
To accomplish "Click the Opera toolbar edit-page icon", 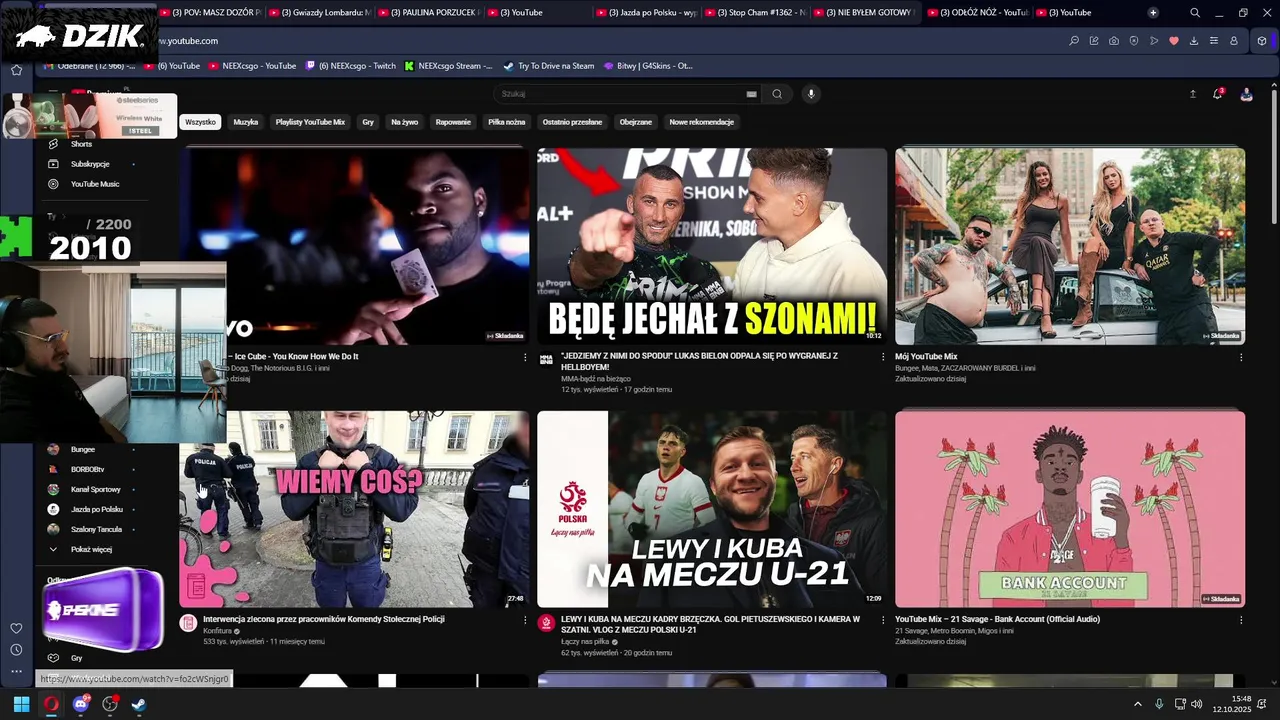I will (x=1094, y=41).
